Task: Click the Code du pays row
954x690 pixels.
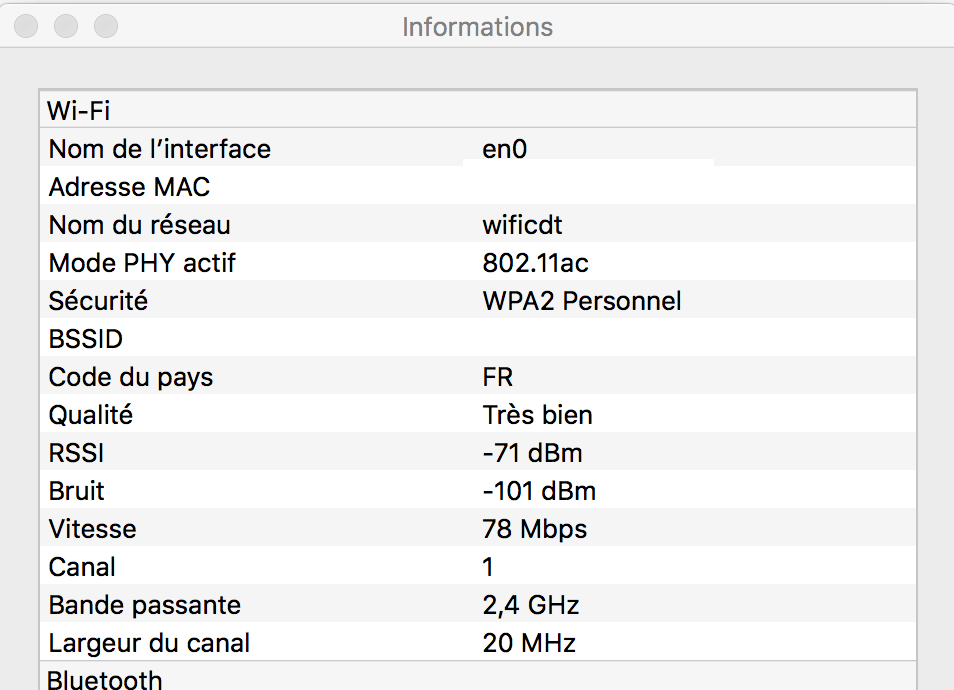Action: coord(478,377)
